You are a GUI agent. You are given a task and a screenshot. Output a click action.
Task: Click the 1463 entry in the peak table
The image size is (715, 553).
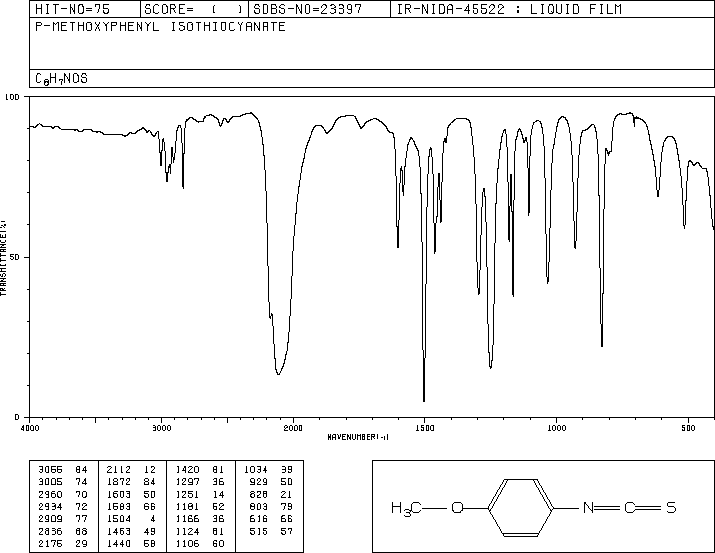(119, 532)
